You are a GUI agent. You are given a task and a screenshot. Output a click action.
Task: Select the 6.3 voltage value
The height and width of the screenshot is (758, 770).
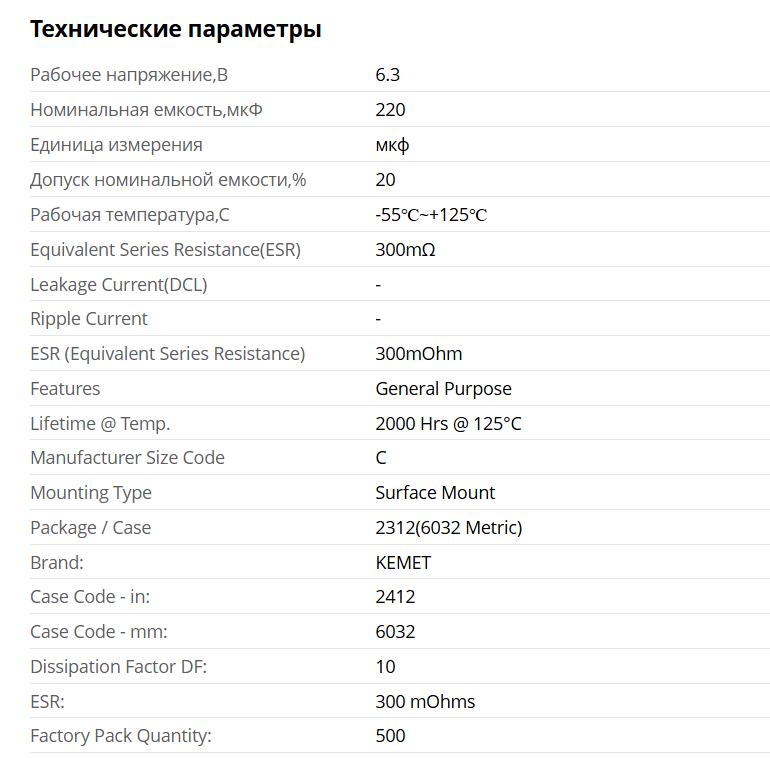click(388, 75)
